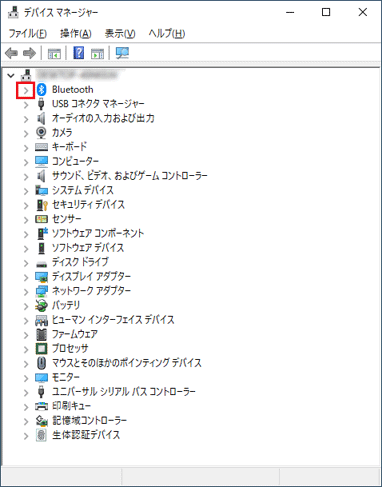Click the セキュリティ デバイス key icon
382x487 pixels.
point(42,205)
